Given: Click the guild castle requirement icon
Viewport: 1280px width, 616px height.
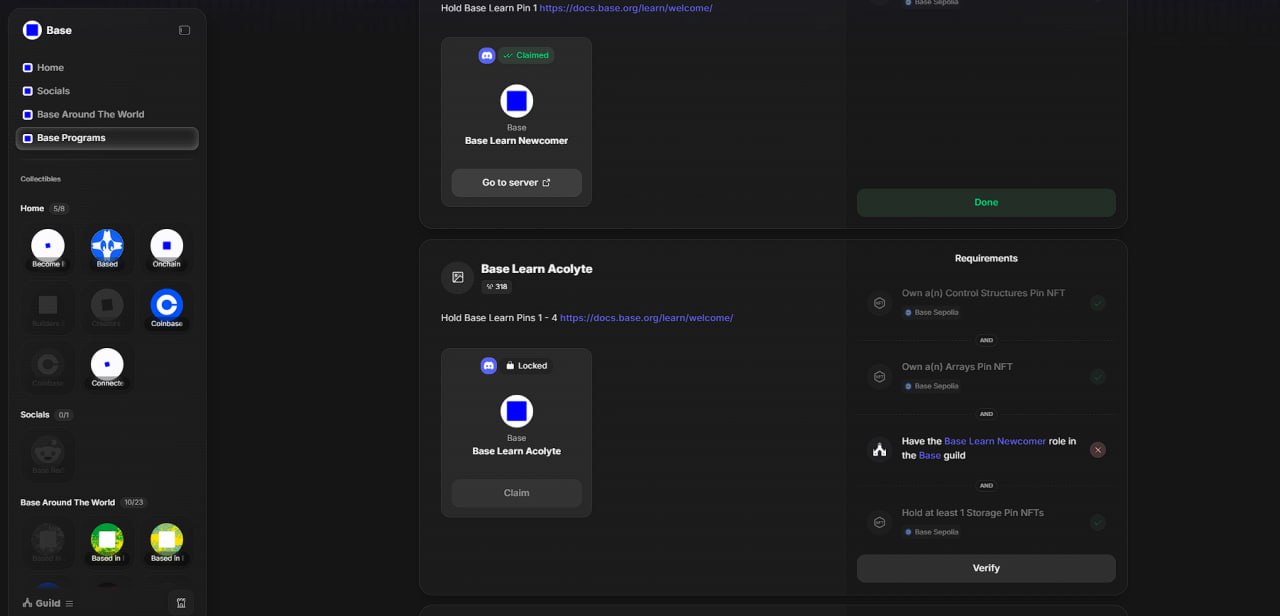Looking at the screenshot, I should coord(879,450).
